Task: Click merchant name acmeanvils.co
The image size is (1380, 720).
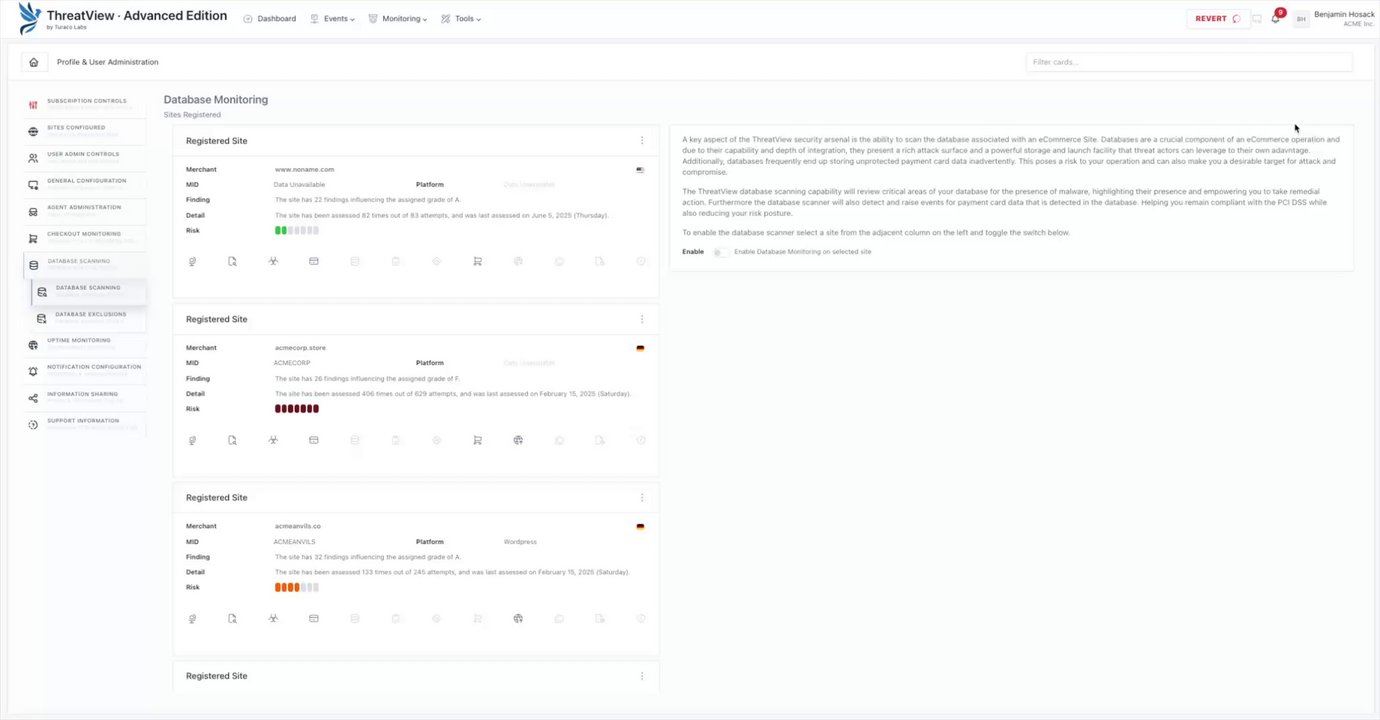Action: [298, 526]
